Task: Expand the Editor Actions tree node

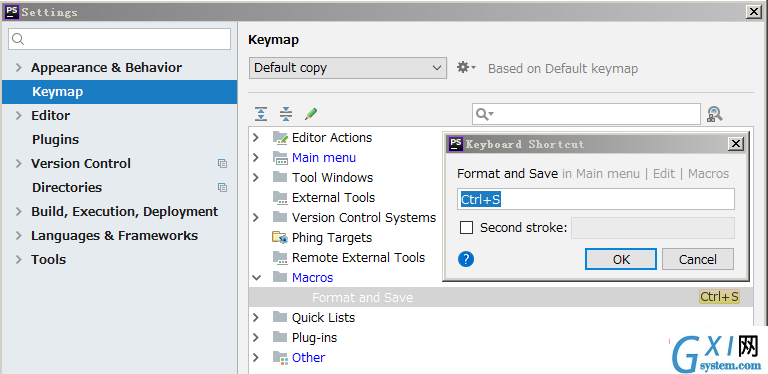Action: point(256,138)
